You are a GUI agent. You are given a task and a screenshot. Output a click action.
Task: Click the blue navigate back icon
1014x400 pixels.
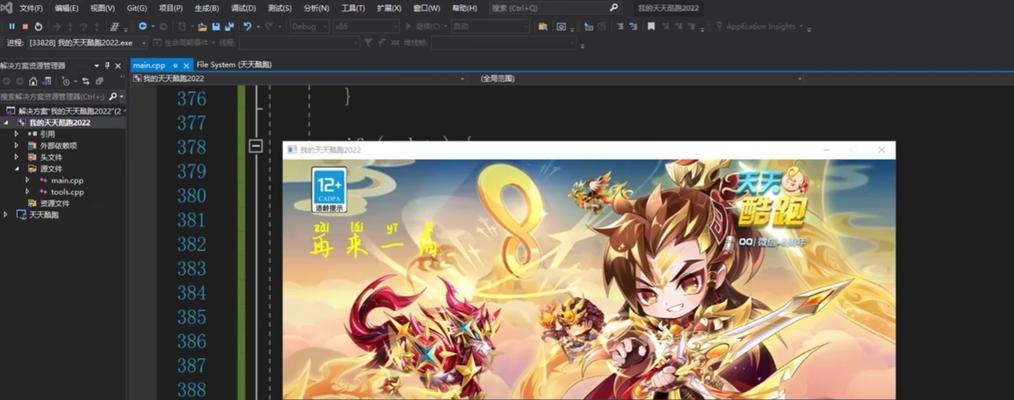(x=143, y=26)
